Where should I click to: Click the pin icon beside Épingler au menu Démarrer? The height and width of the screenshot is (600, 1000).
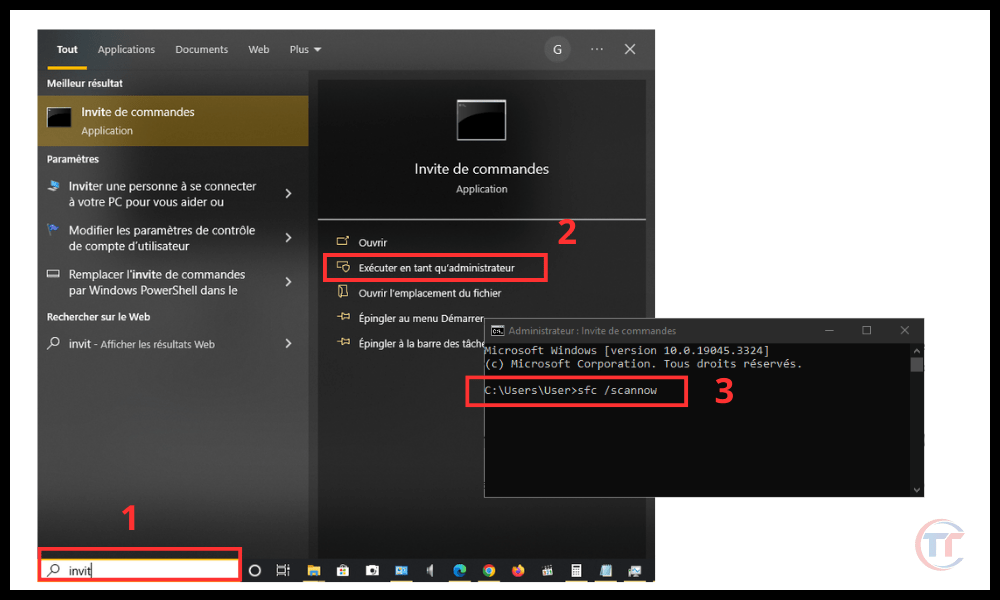[x=343, y=317]
